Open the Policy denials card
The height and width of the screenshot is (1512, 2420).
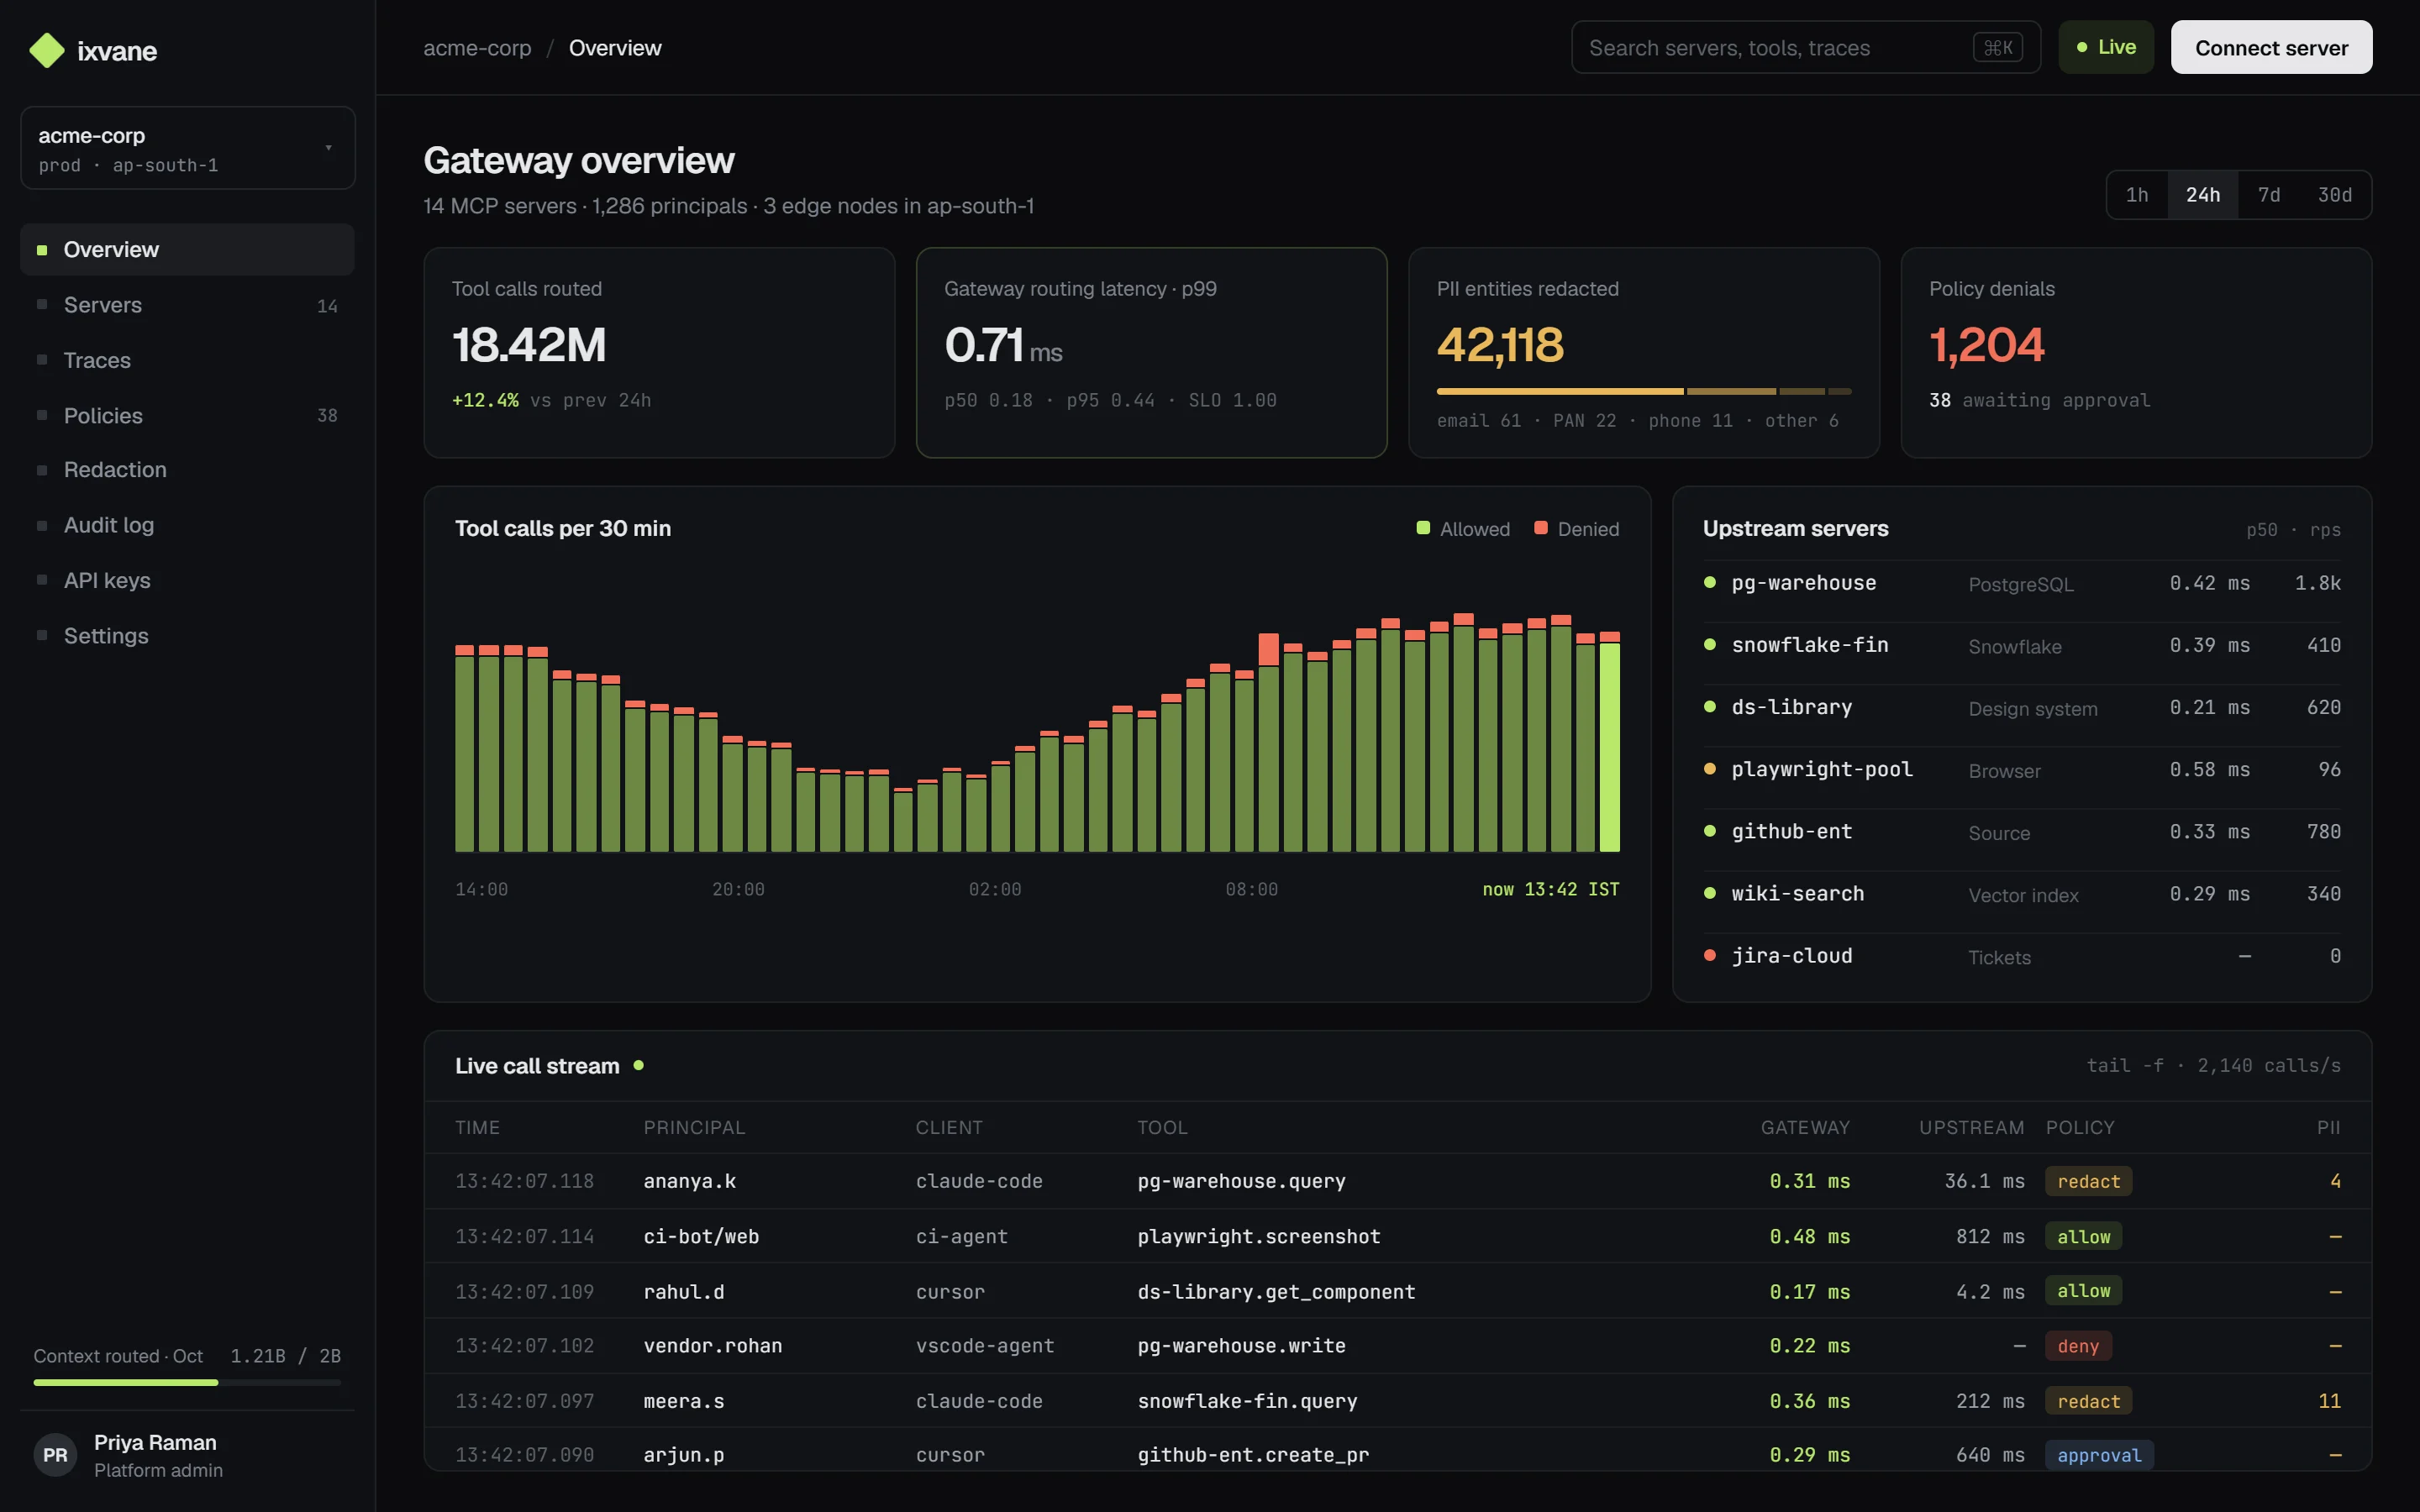(2136, 353)
